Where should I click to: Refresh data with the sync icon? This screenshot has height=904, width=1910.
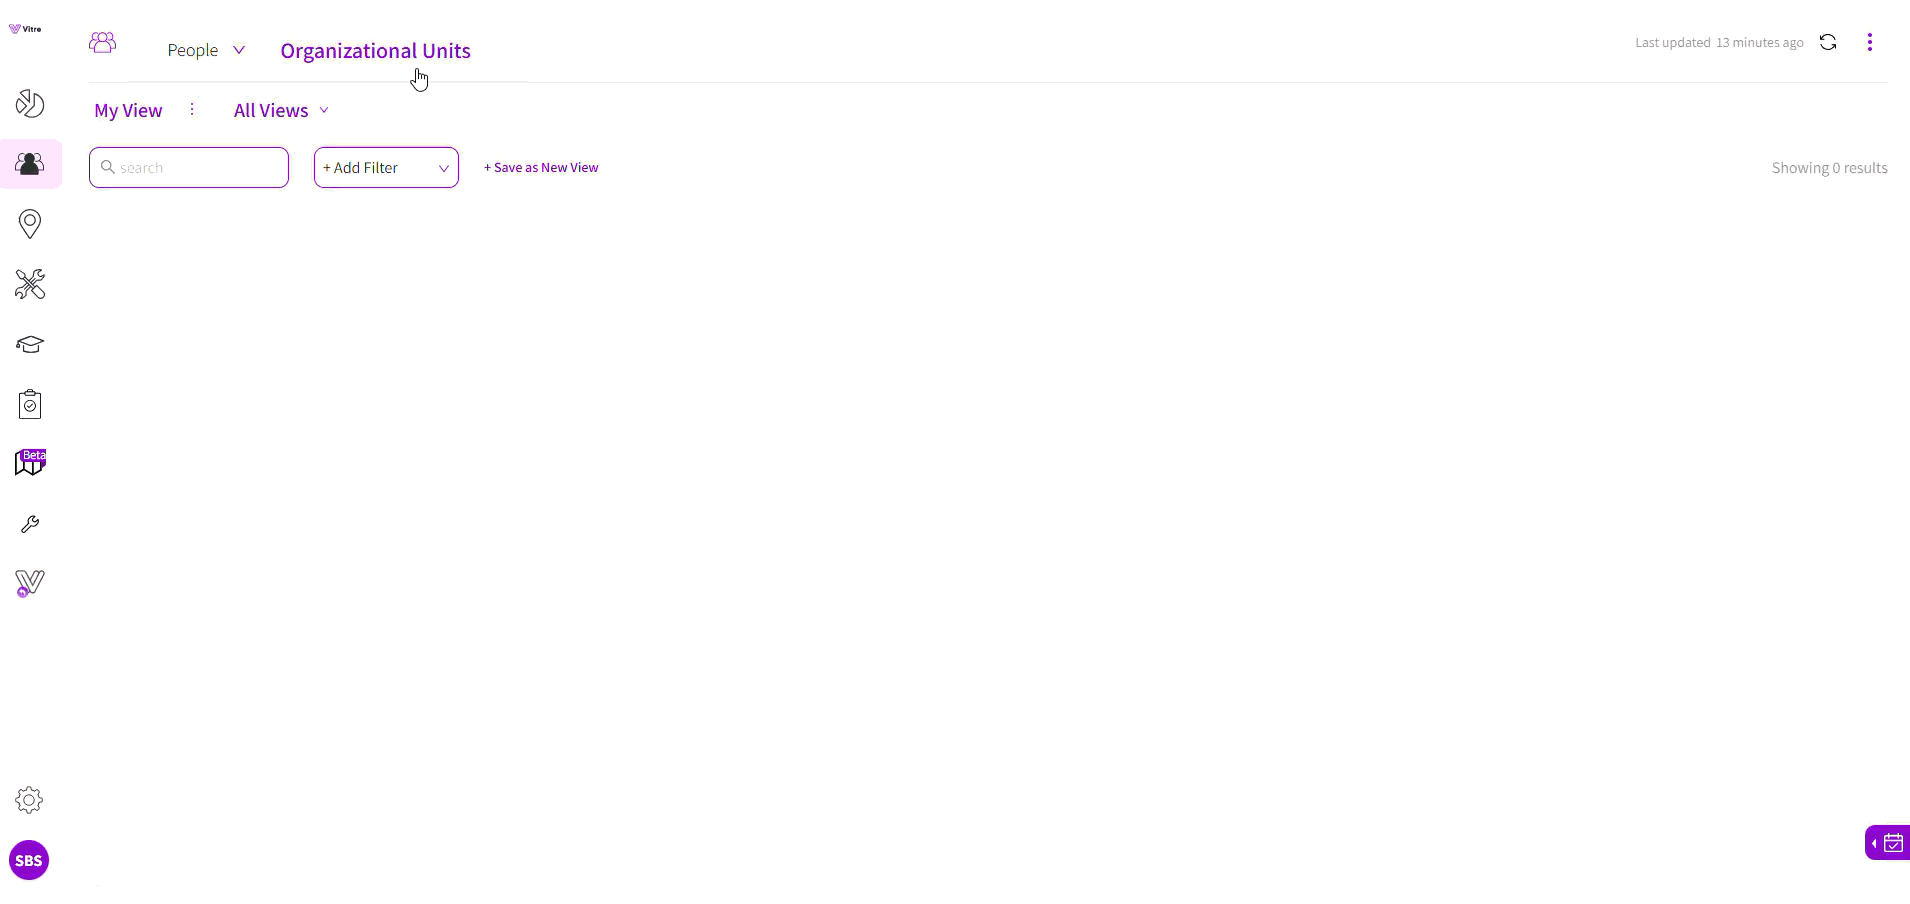coord(1828,42)
